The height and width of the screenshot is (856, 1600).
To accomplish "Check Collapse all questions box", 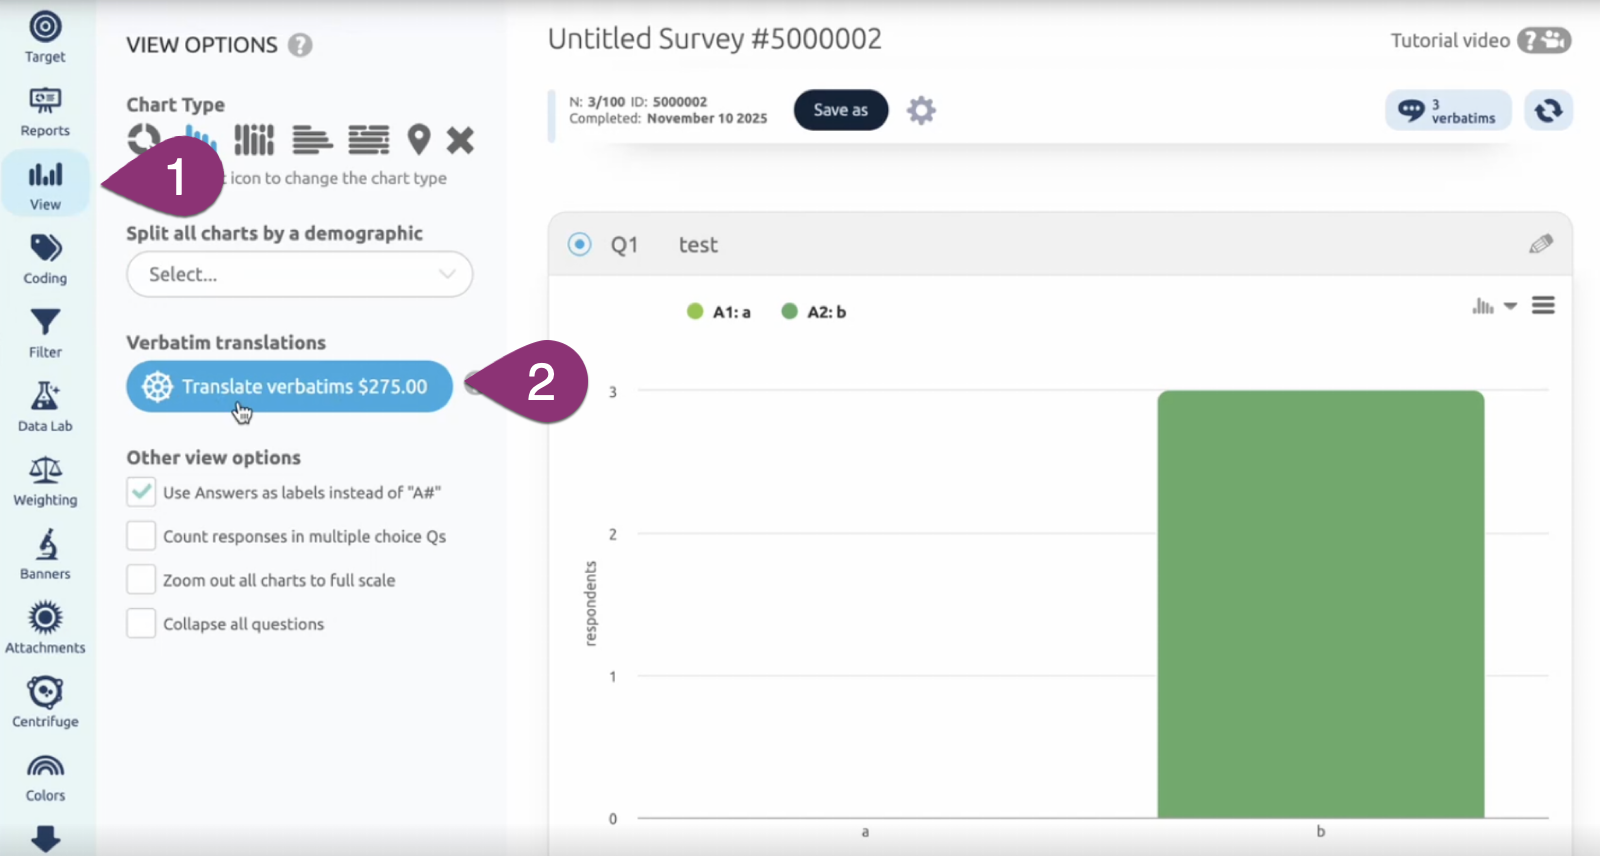I will pos(141,624).
